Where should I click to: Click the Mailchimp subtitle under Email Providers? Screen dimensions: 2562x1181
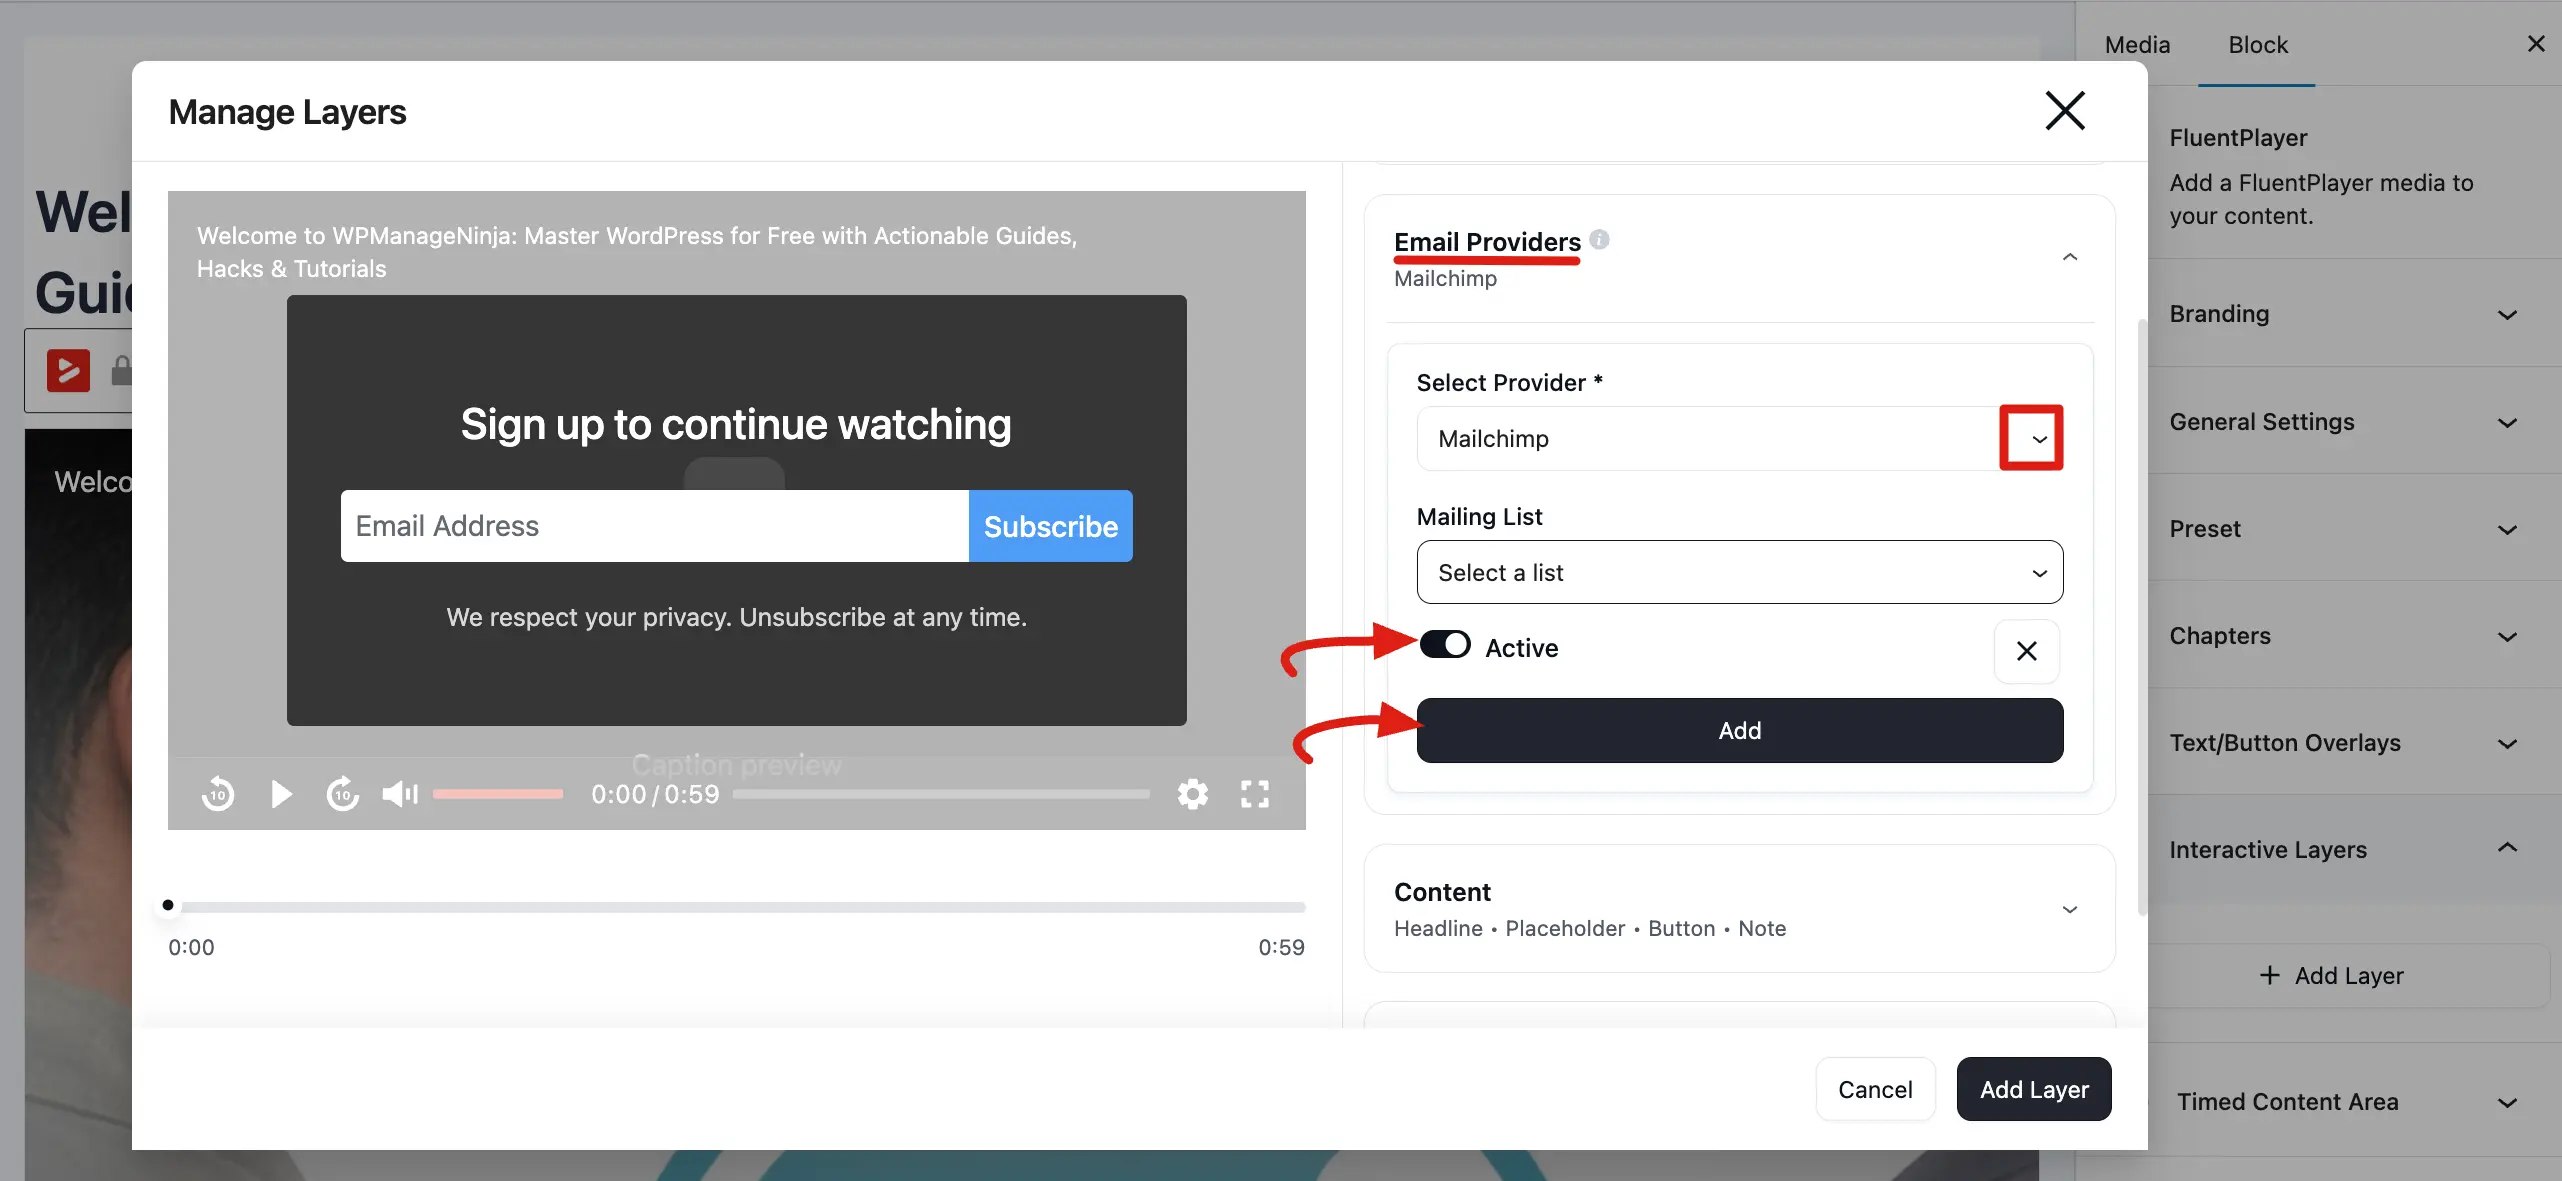[x=1445, y=278]
